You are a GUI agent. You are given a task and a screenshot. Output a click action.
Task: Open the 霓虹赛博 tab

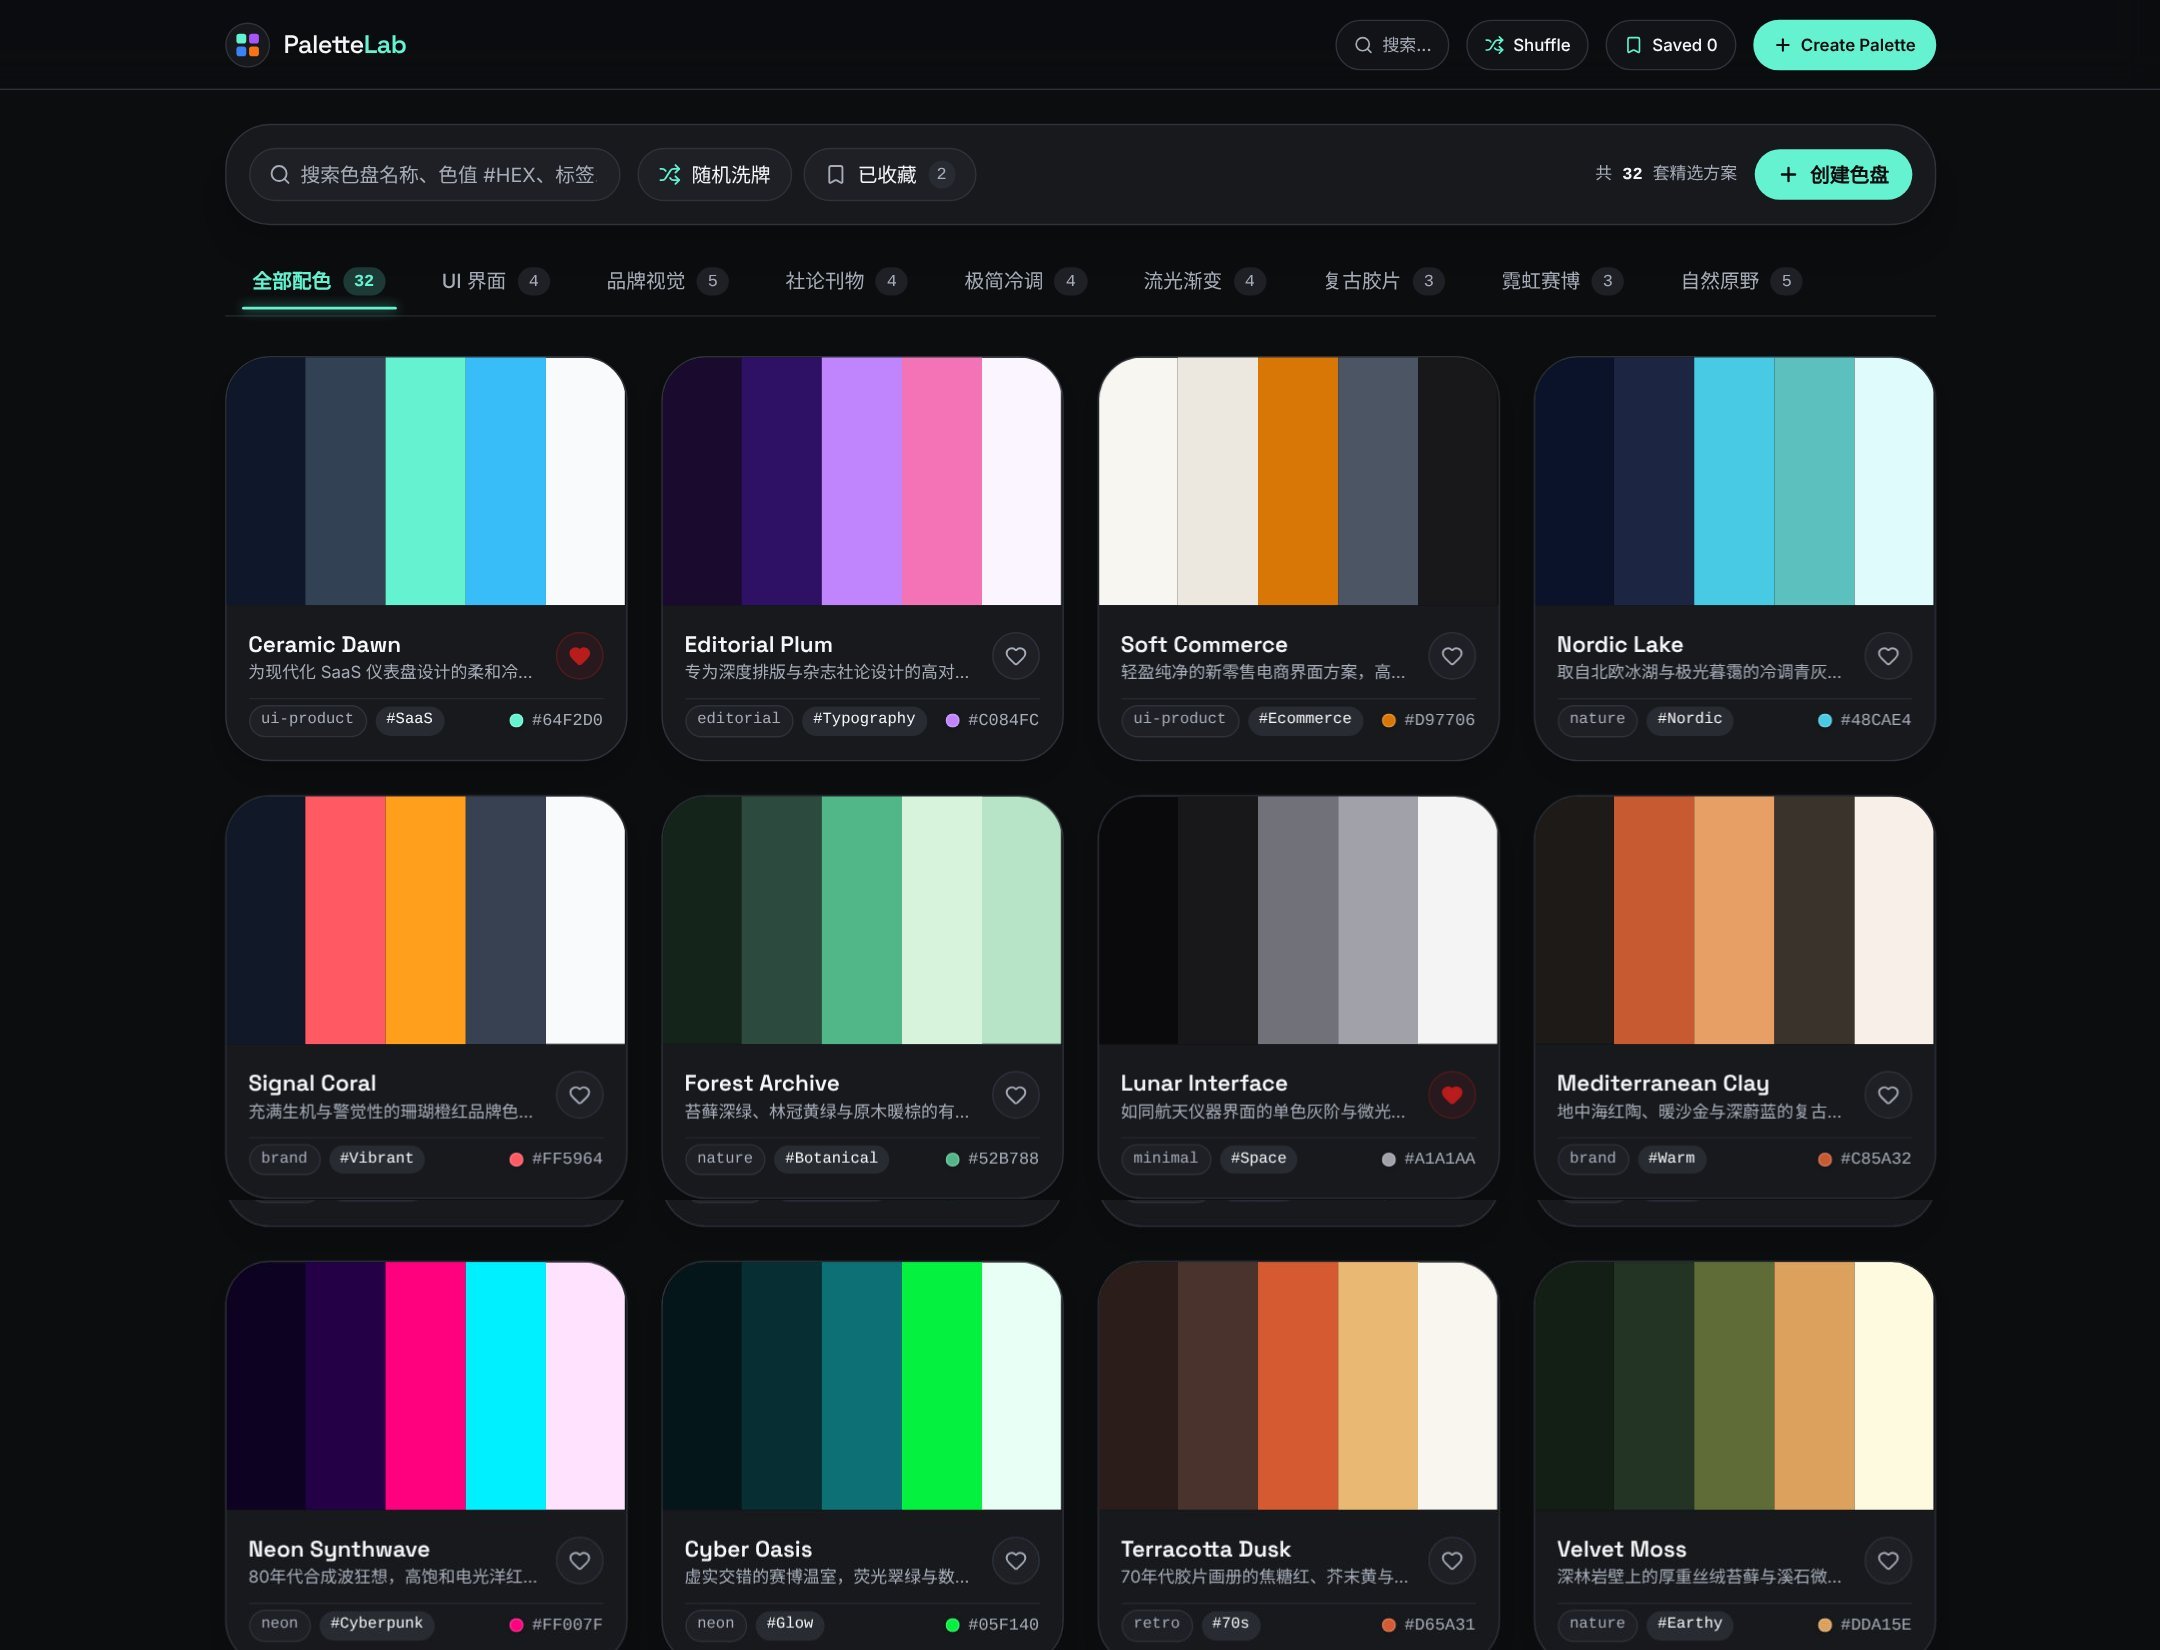[x=1563, y=281]
